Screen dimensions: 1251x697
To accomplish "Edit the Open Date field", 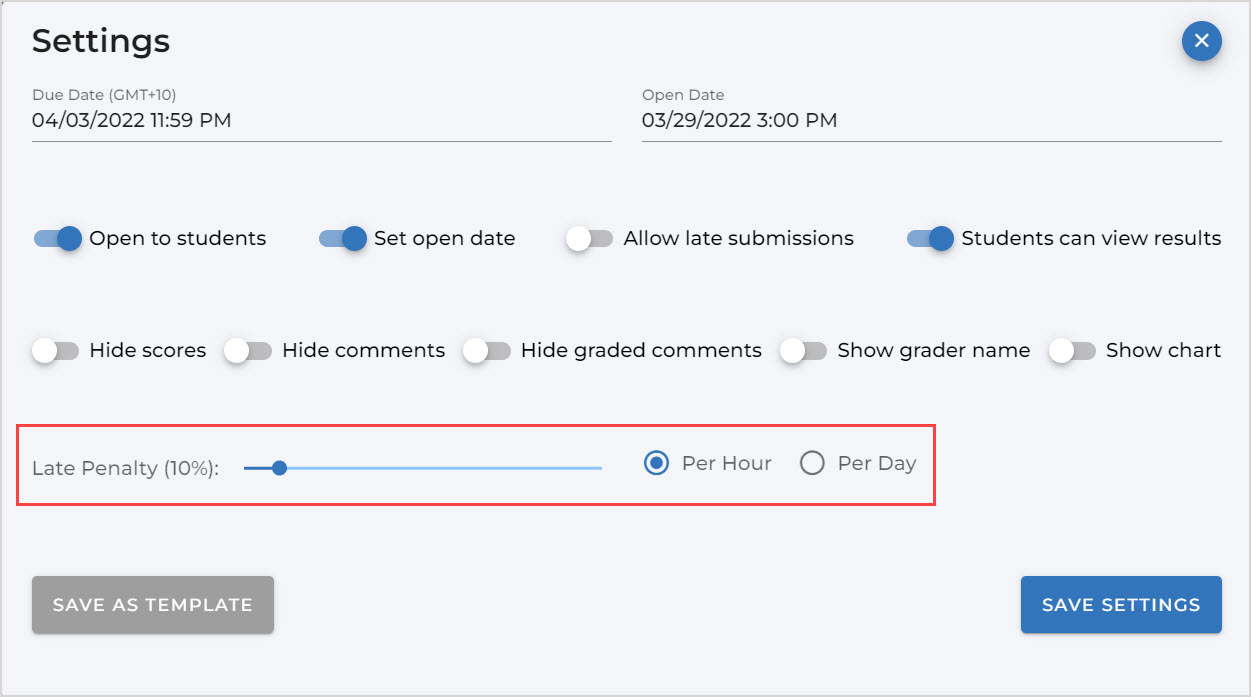I will (930, 121).
